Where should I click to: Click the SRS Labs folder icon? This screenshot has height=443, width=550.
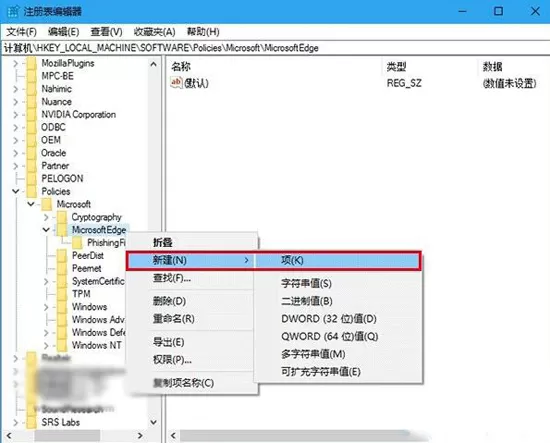tap(32, 422)
